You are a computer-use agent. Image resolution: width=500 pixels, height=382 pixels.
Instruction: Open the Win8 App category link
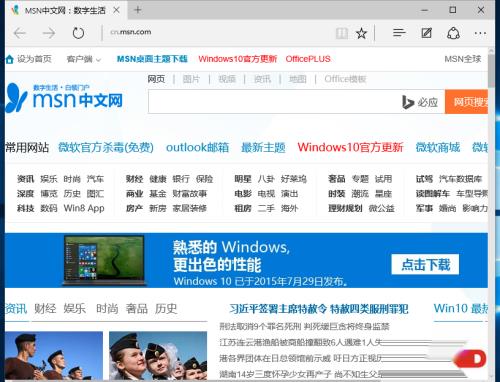(x=84, y=208)
